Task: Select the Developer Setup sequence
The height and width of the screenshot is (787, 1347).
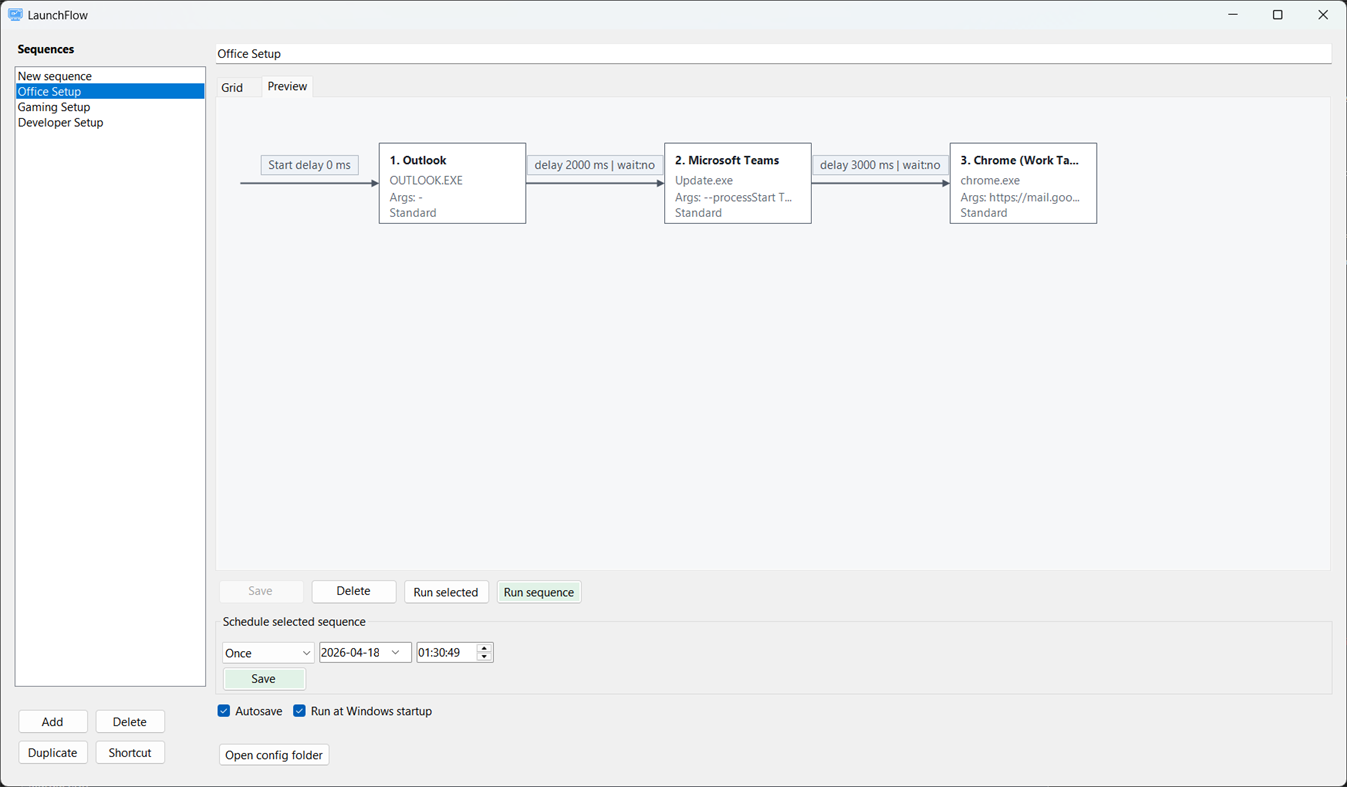Action: [x=110, y=122]
